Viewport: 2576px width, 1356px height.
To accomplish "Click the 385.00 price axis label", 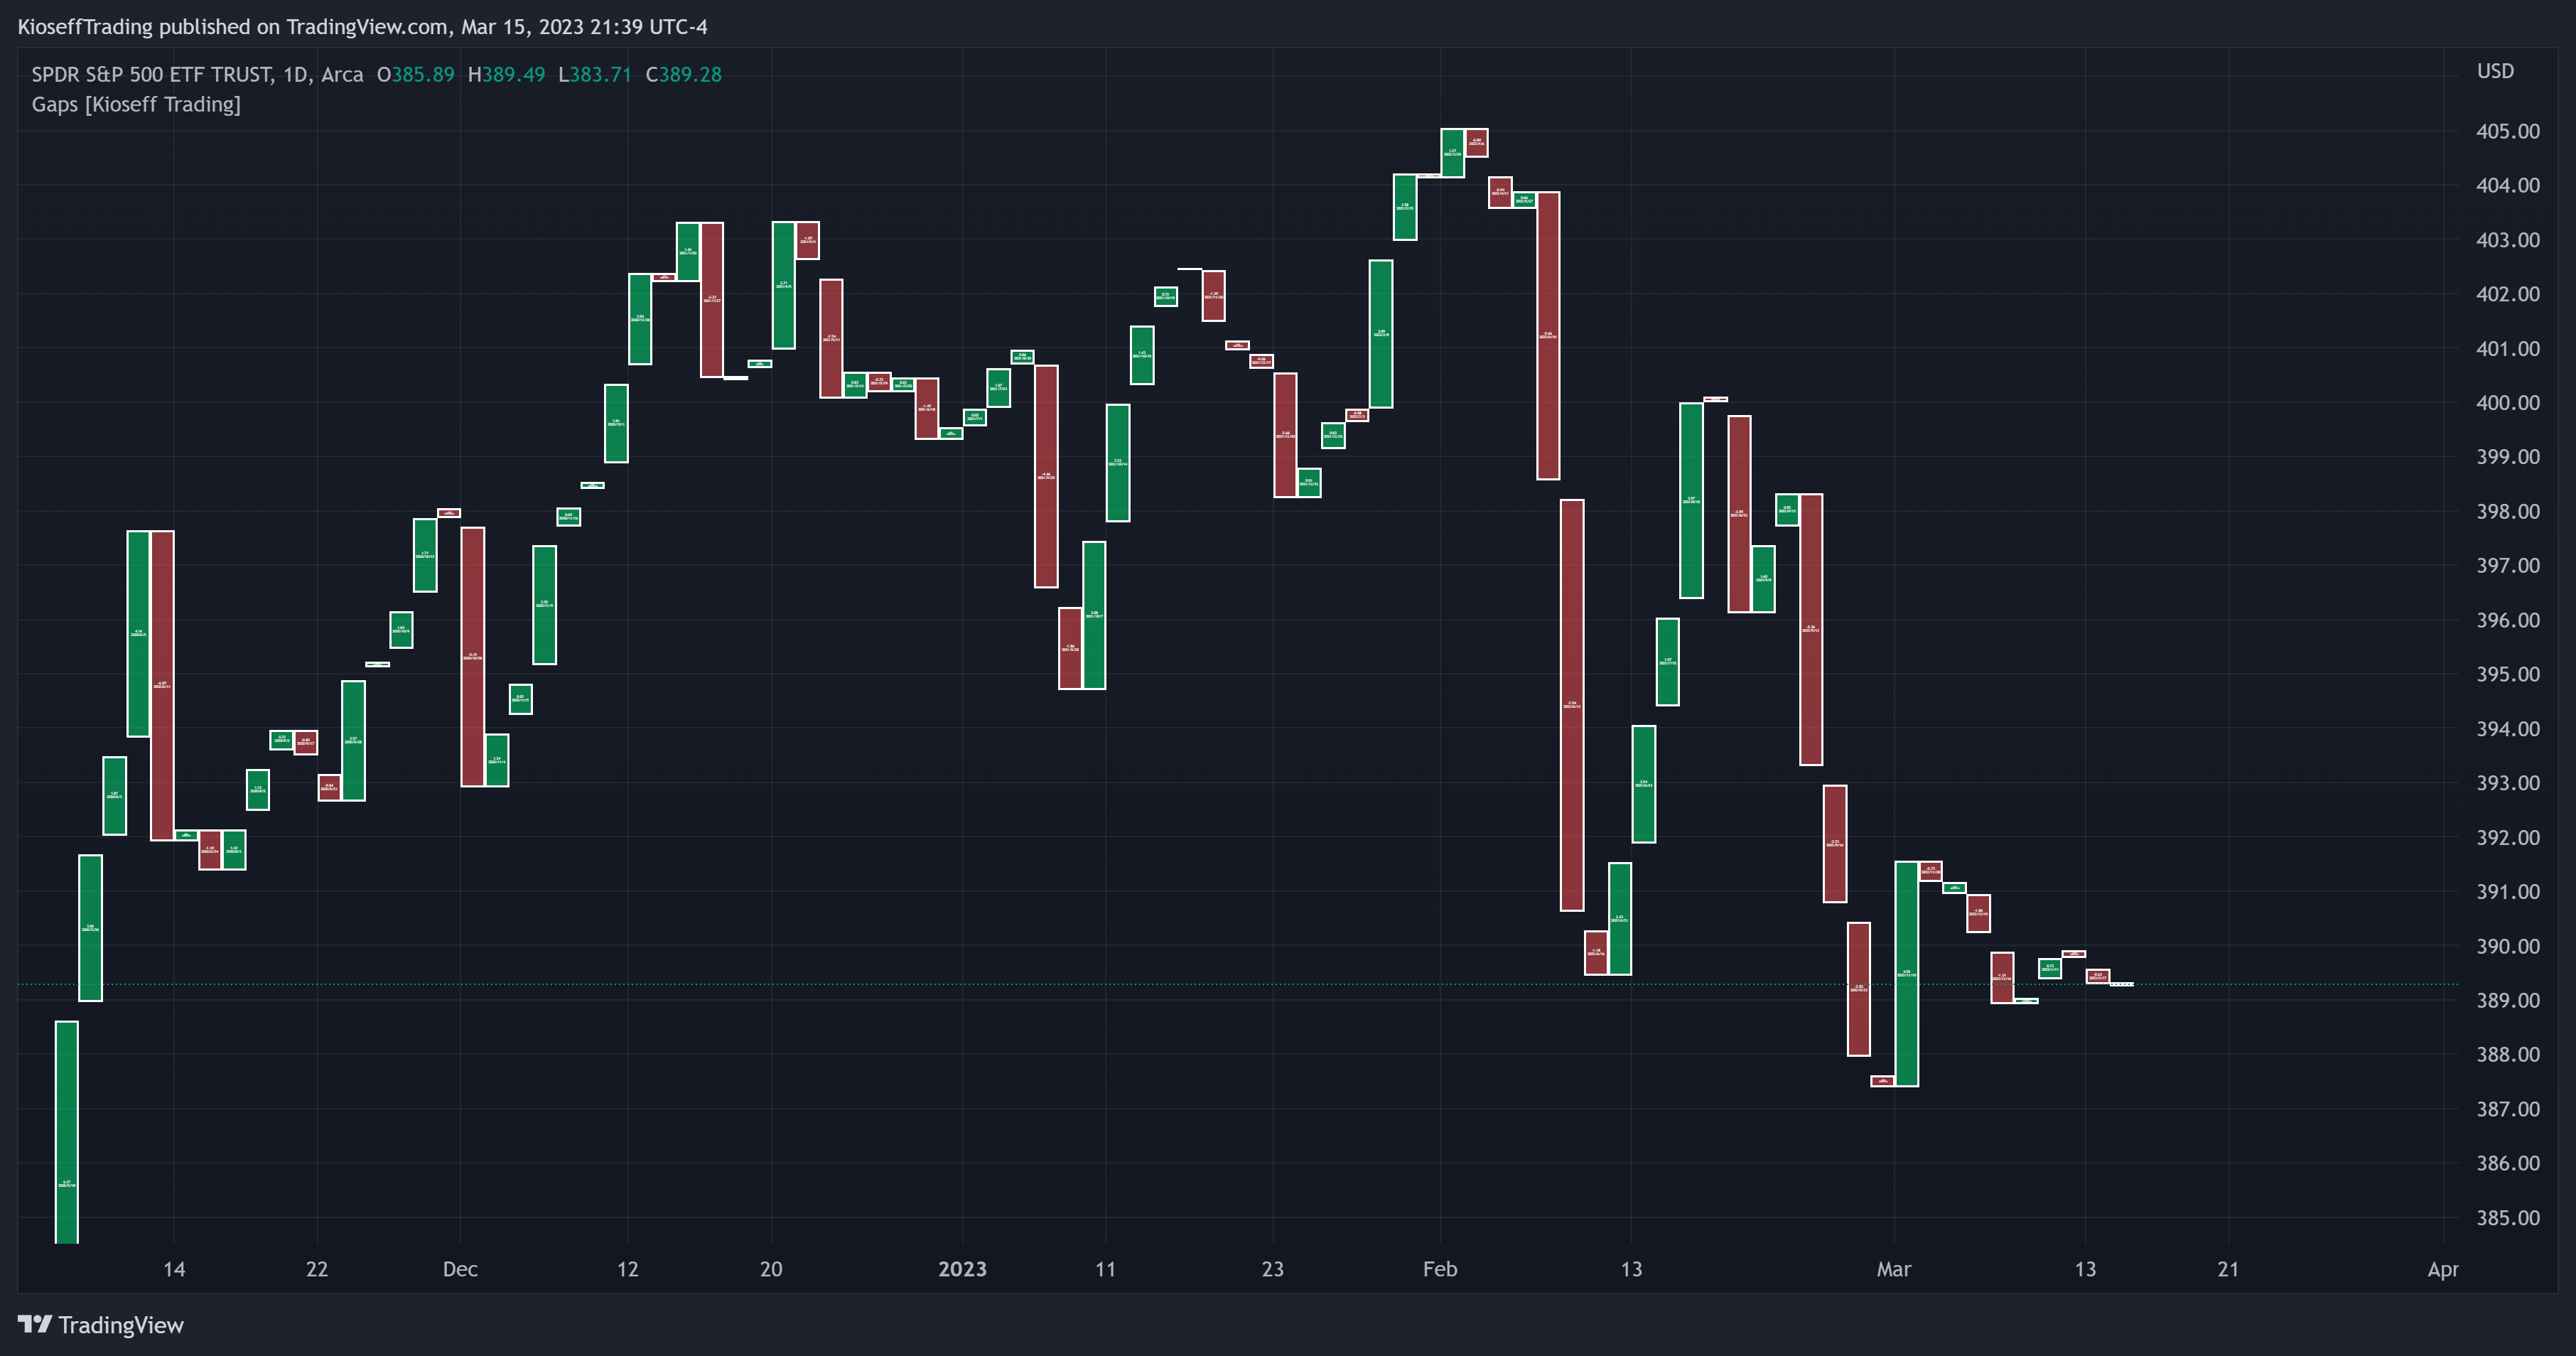I will [2507, 1218].
